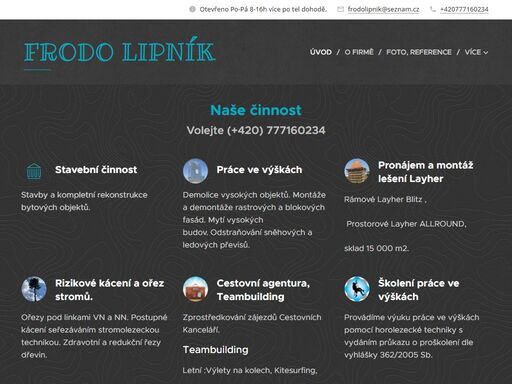Open the tree-cutting round image
The width and height of the screenshot is (512, 384).
(x=34, y=289)
